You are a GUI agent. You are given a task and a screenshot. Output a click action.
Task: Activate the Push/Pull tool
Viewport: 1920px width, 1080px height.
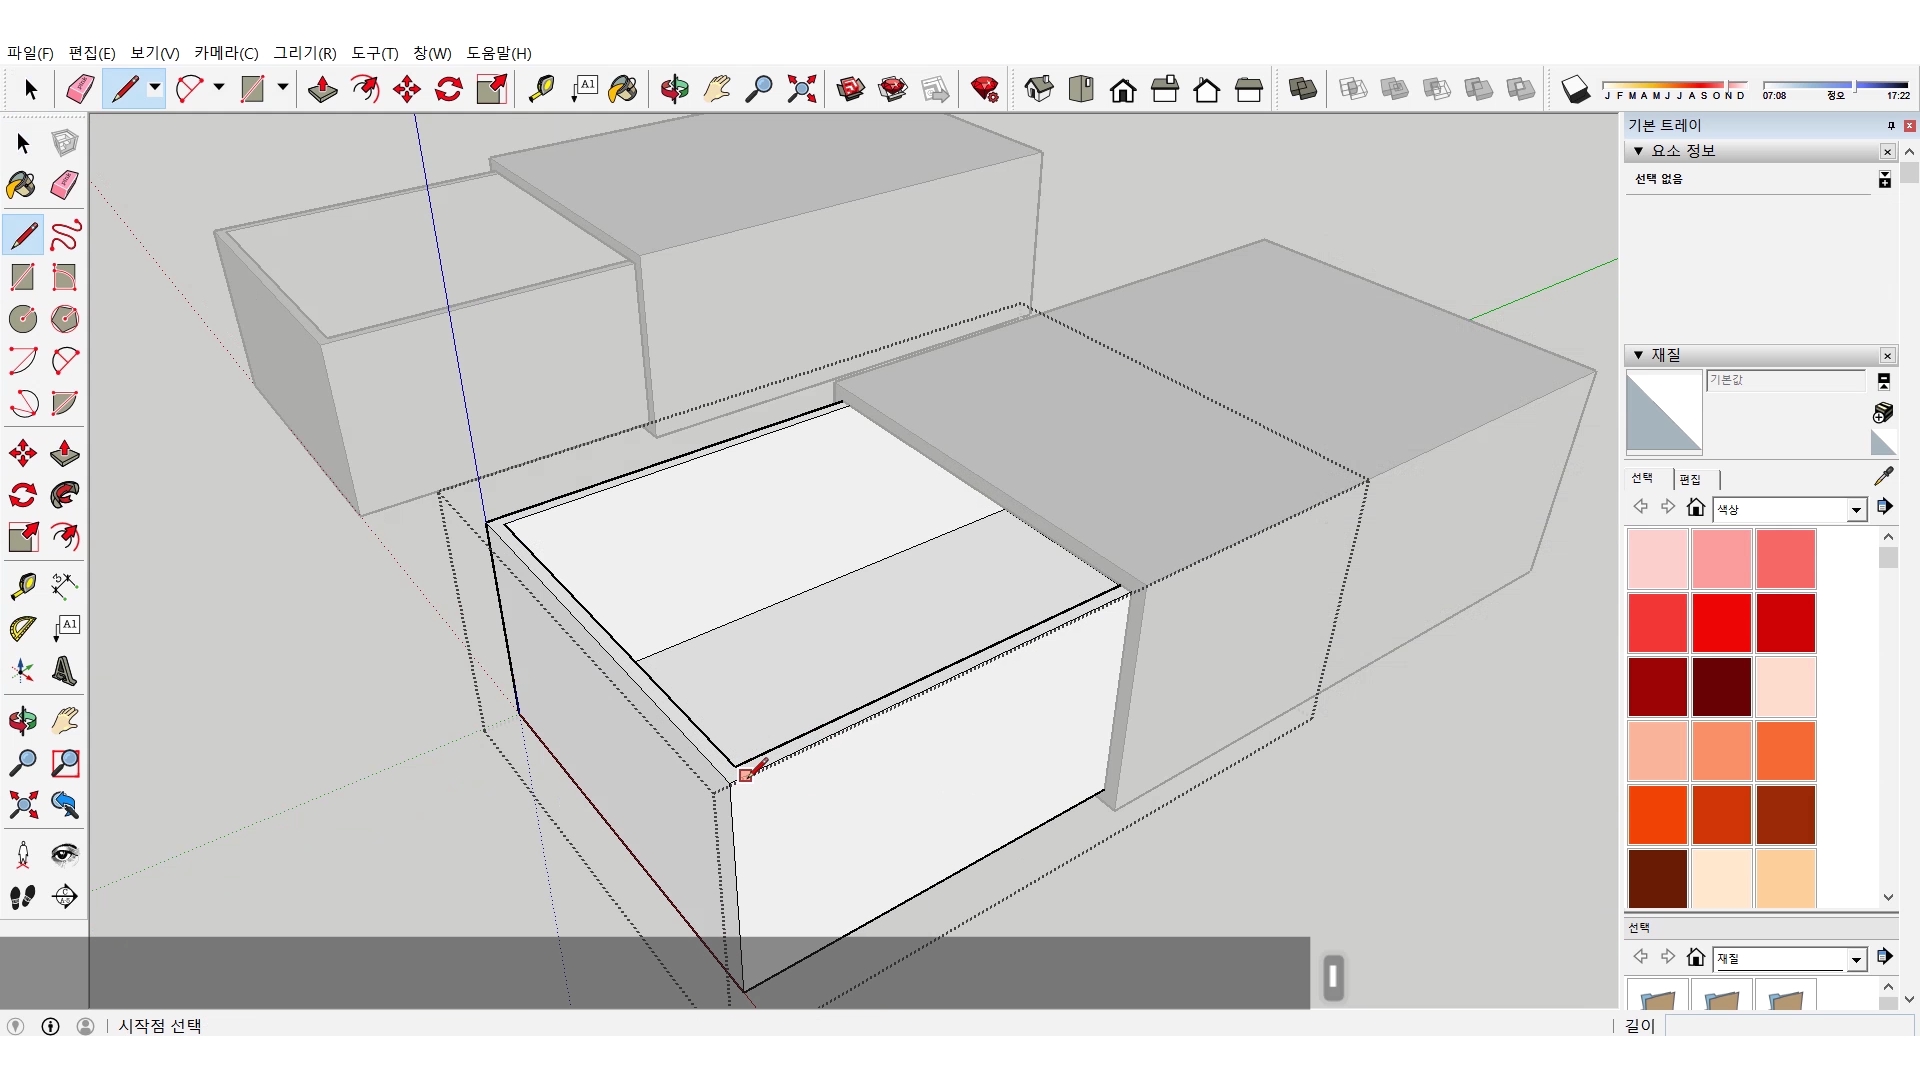coord(322,90)
